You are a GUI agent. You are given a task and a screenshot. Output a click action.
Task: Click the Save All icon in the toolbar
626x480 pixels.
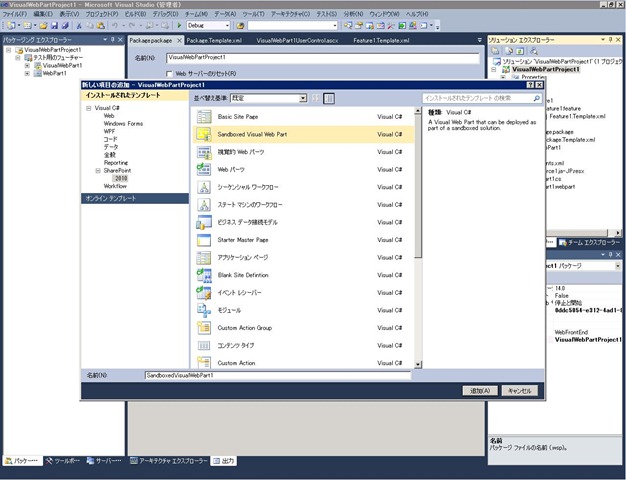(65, 26)
